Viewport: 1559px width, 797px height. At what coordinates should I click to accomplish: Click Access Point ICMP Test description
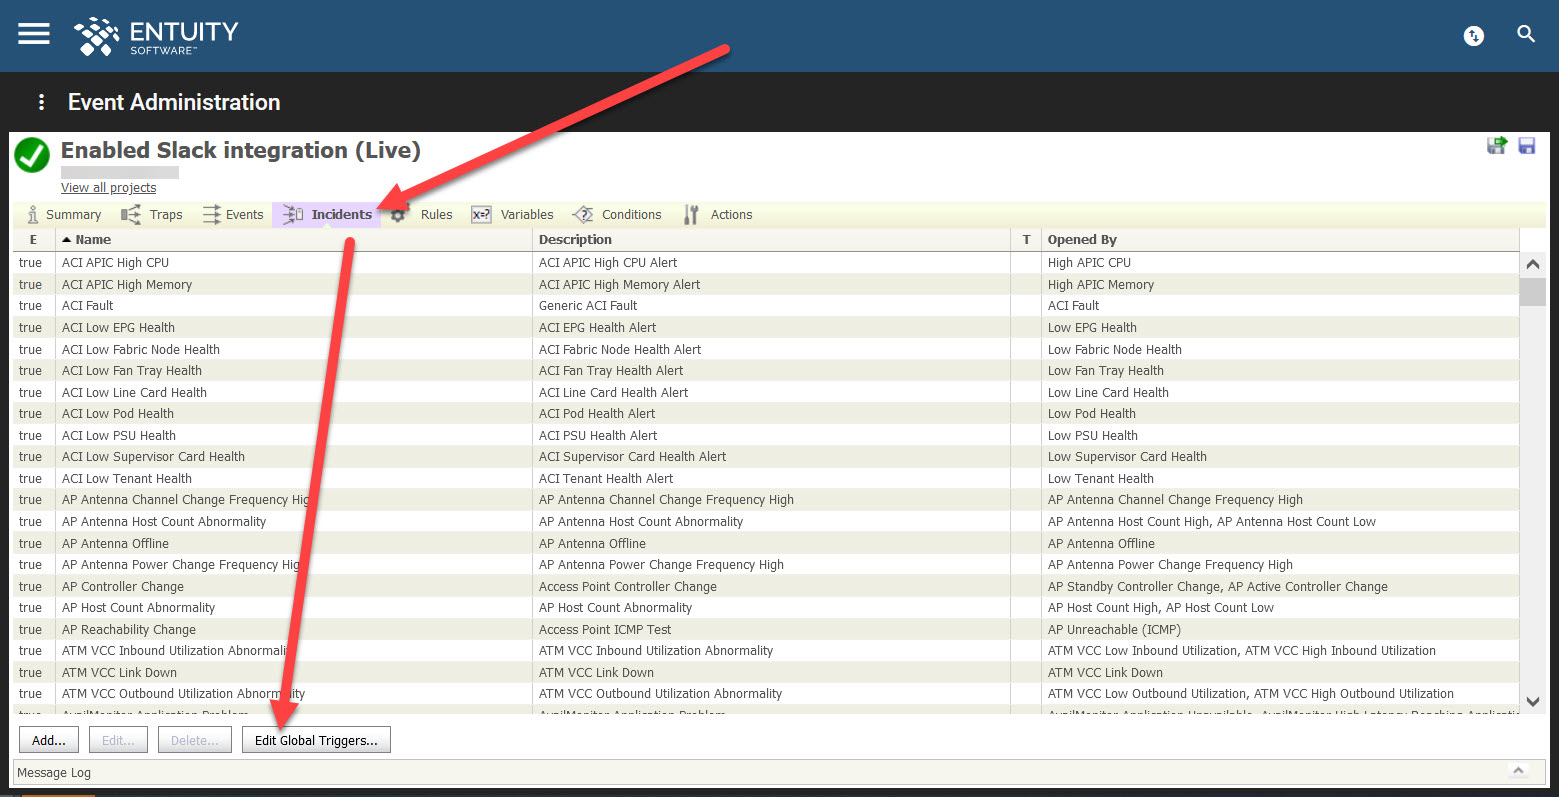(605, 630)
